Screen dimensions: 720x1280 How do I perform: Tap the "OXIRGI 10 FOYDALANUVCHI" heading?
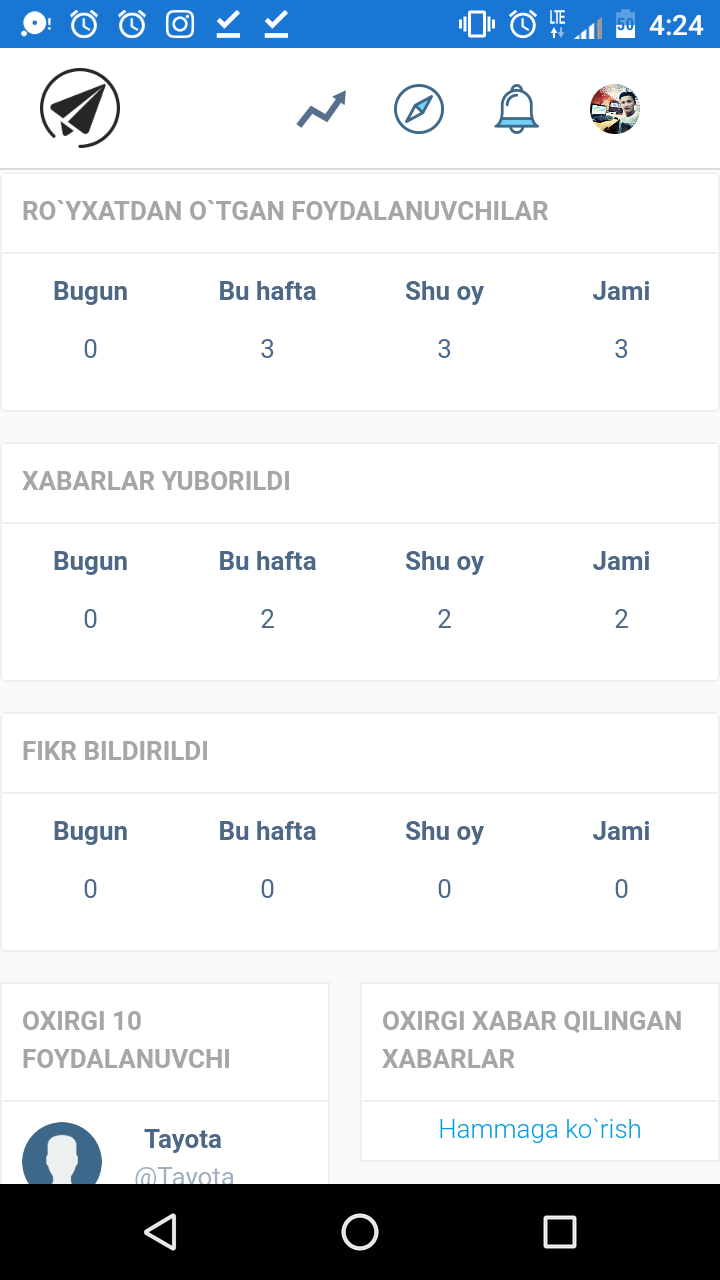coord(126,1040)
